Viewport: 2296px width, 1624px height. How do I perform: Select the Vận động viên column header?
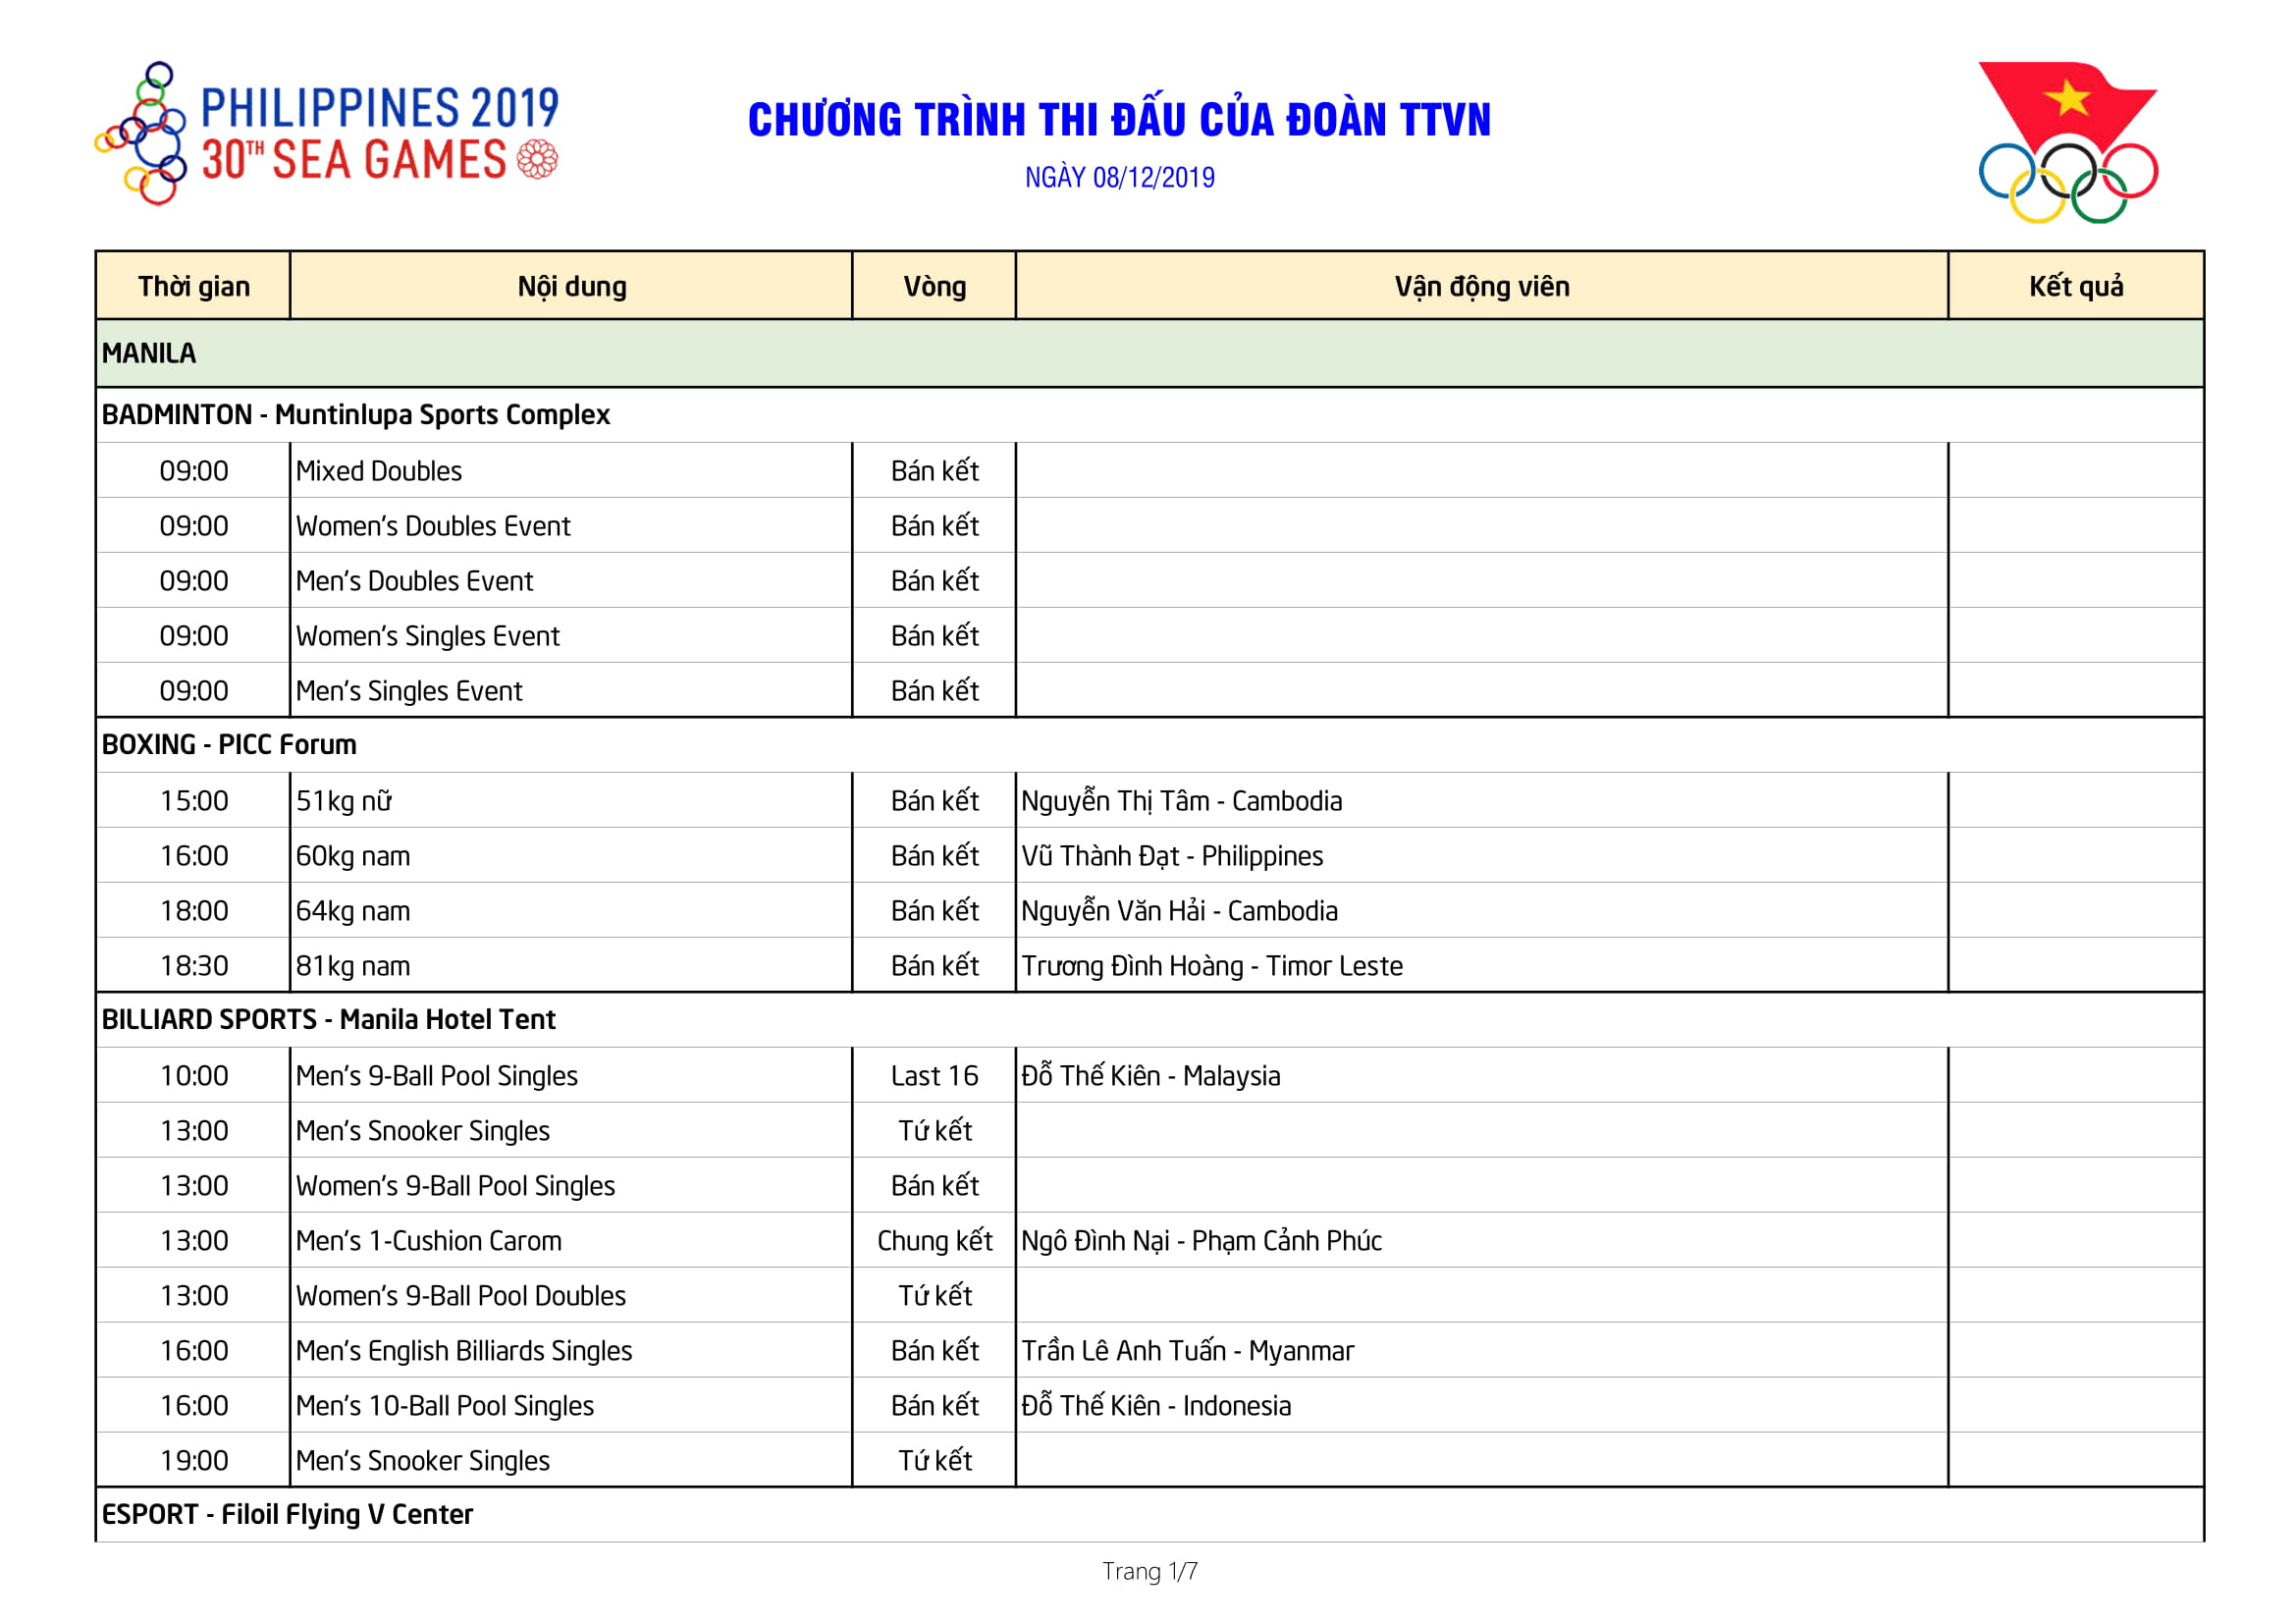[x=1481, y=287]
